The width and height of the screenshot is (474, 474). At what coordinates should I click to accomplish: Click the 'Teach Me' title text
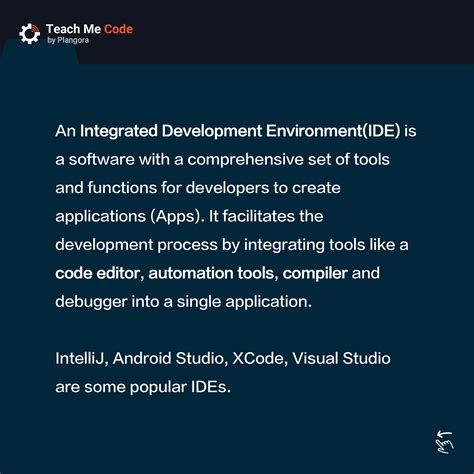[x=73, y=29]
